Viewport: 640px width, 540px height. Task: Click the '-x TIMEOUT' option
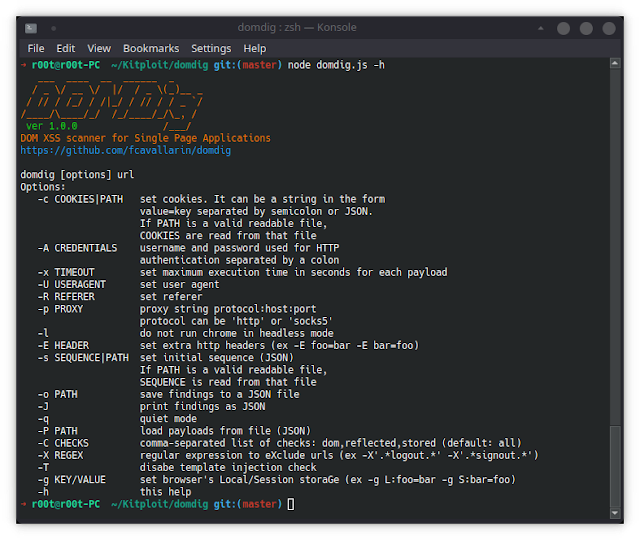(x=66, y=273)
